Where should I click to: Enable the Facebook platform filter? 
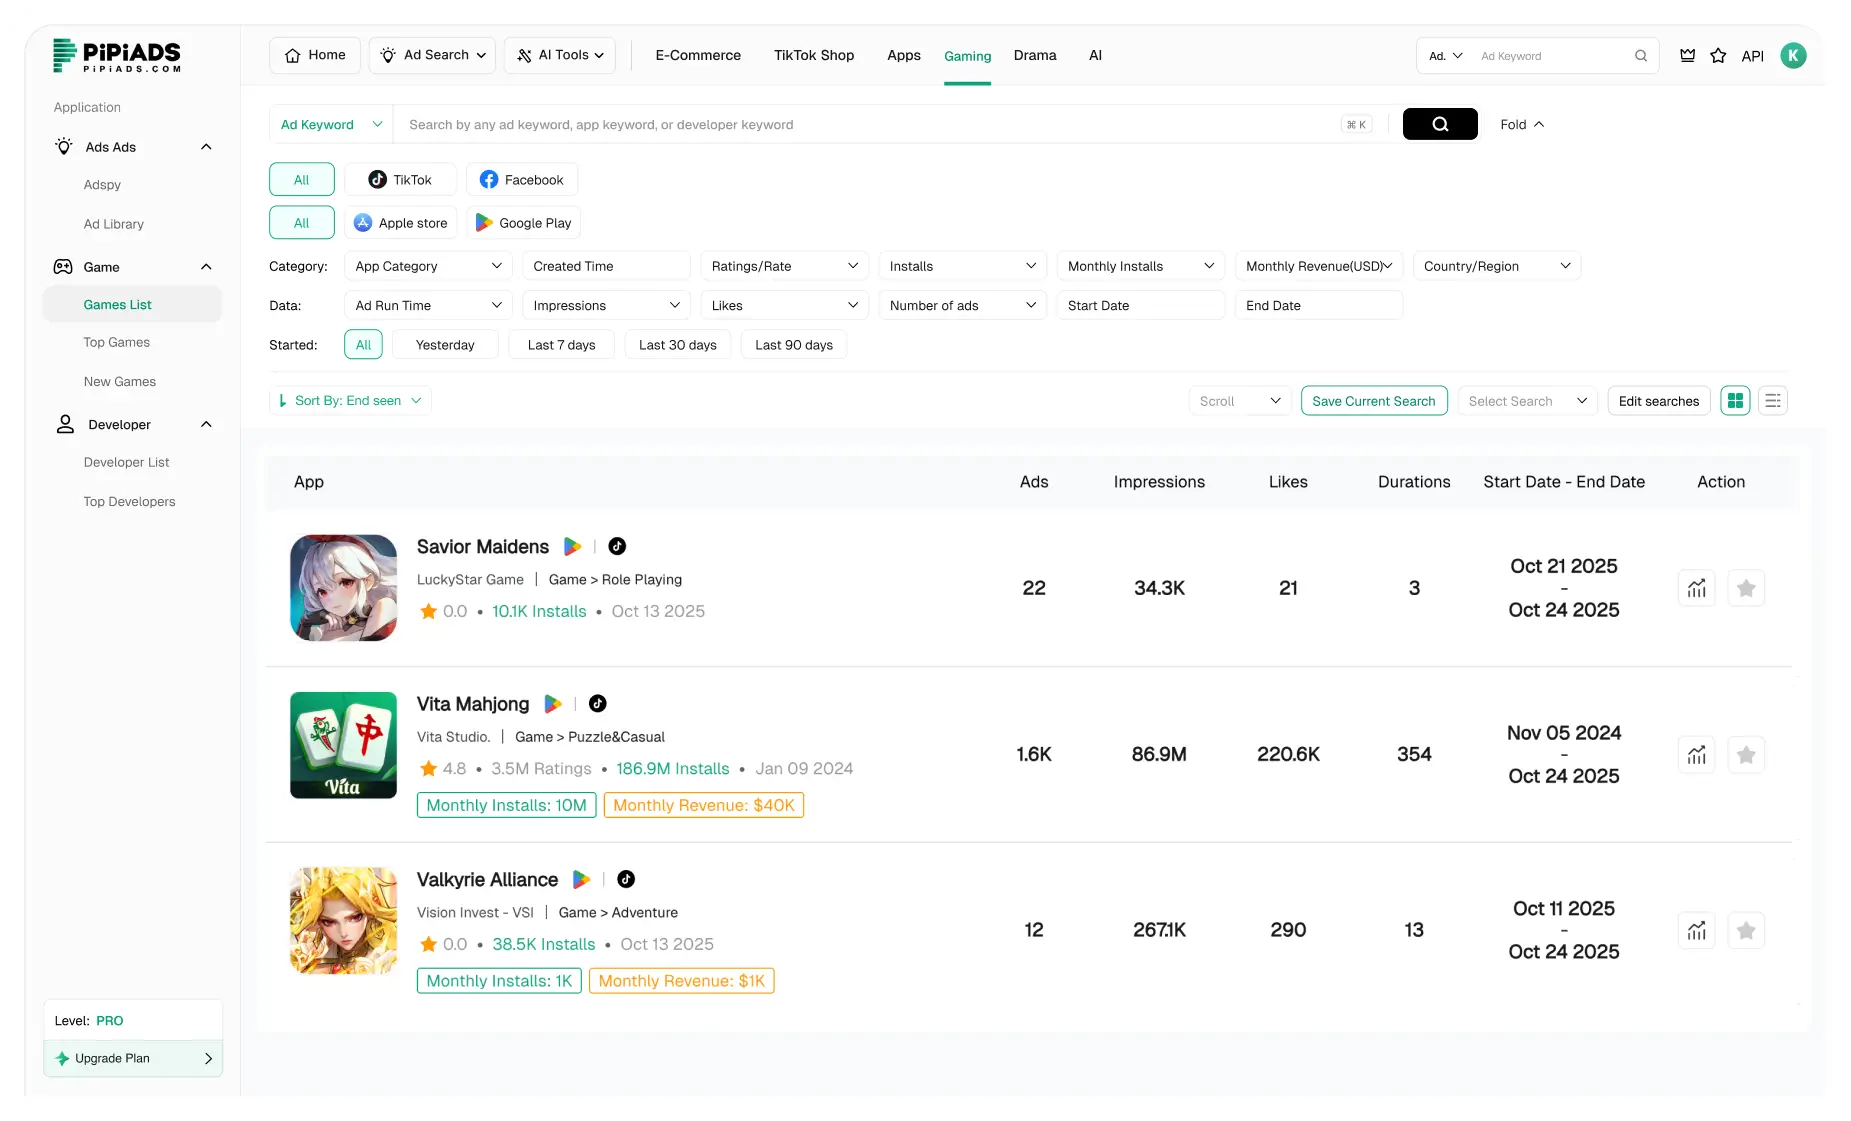click(x=522, y=179)
